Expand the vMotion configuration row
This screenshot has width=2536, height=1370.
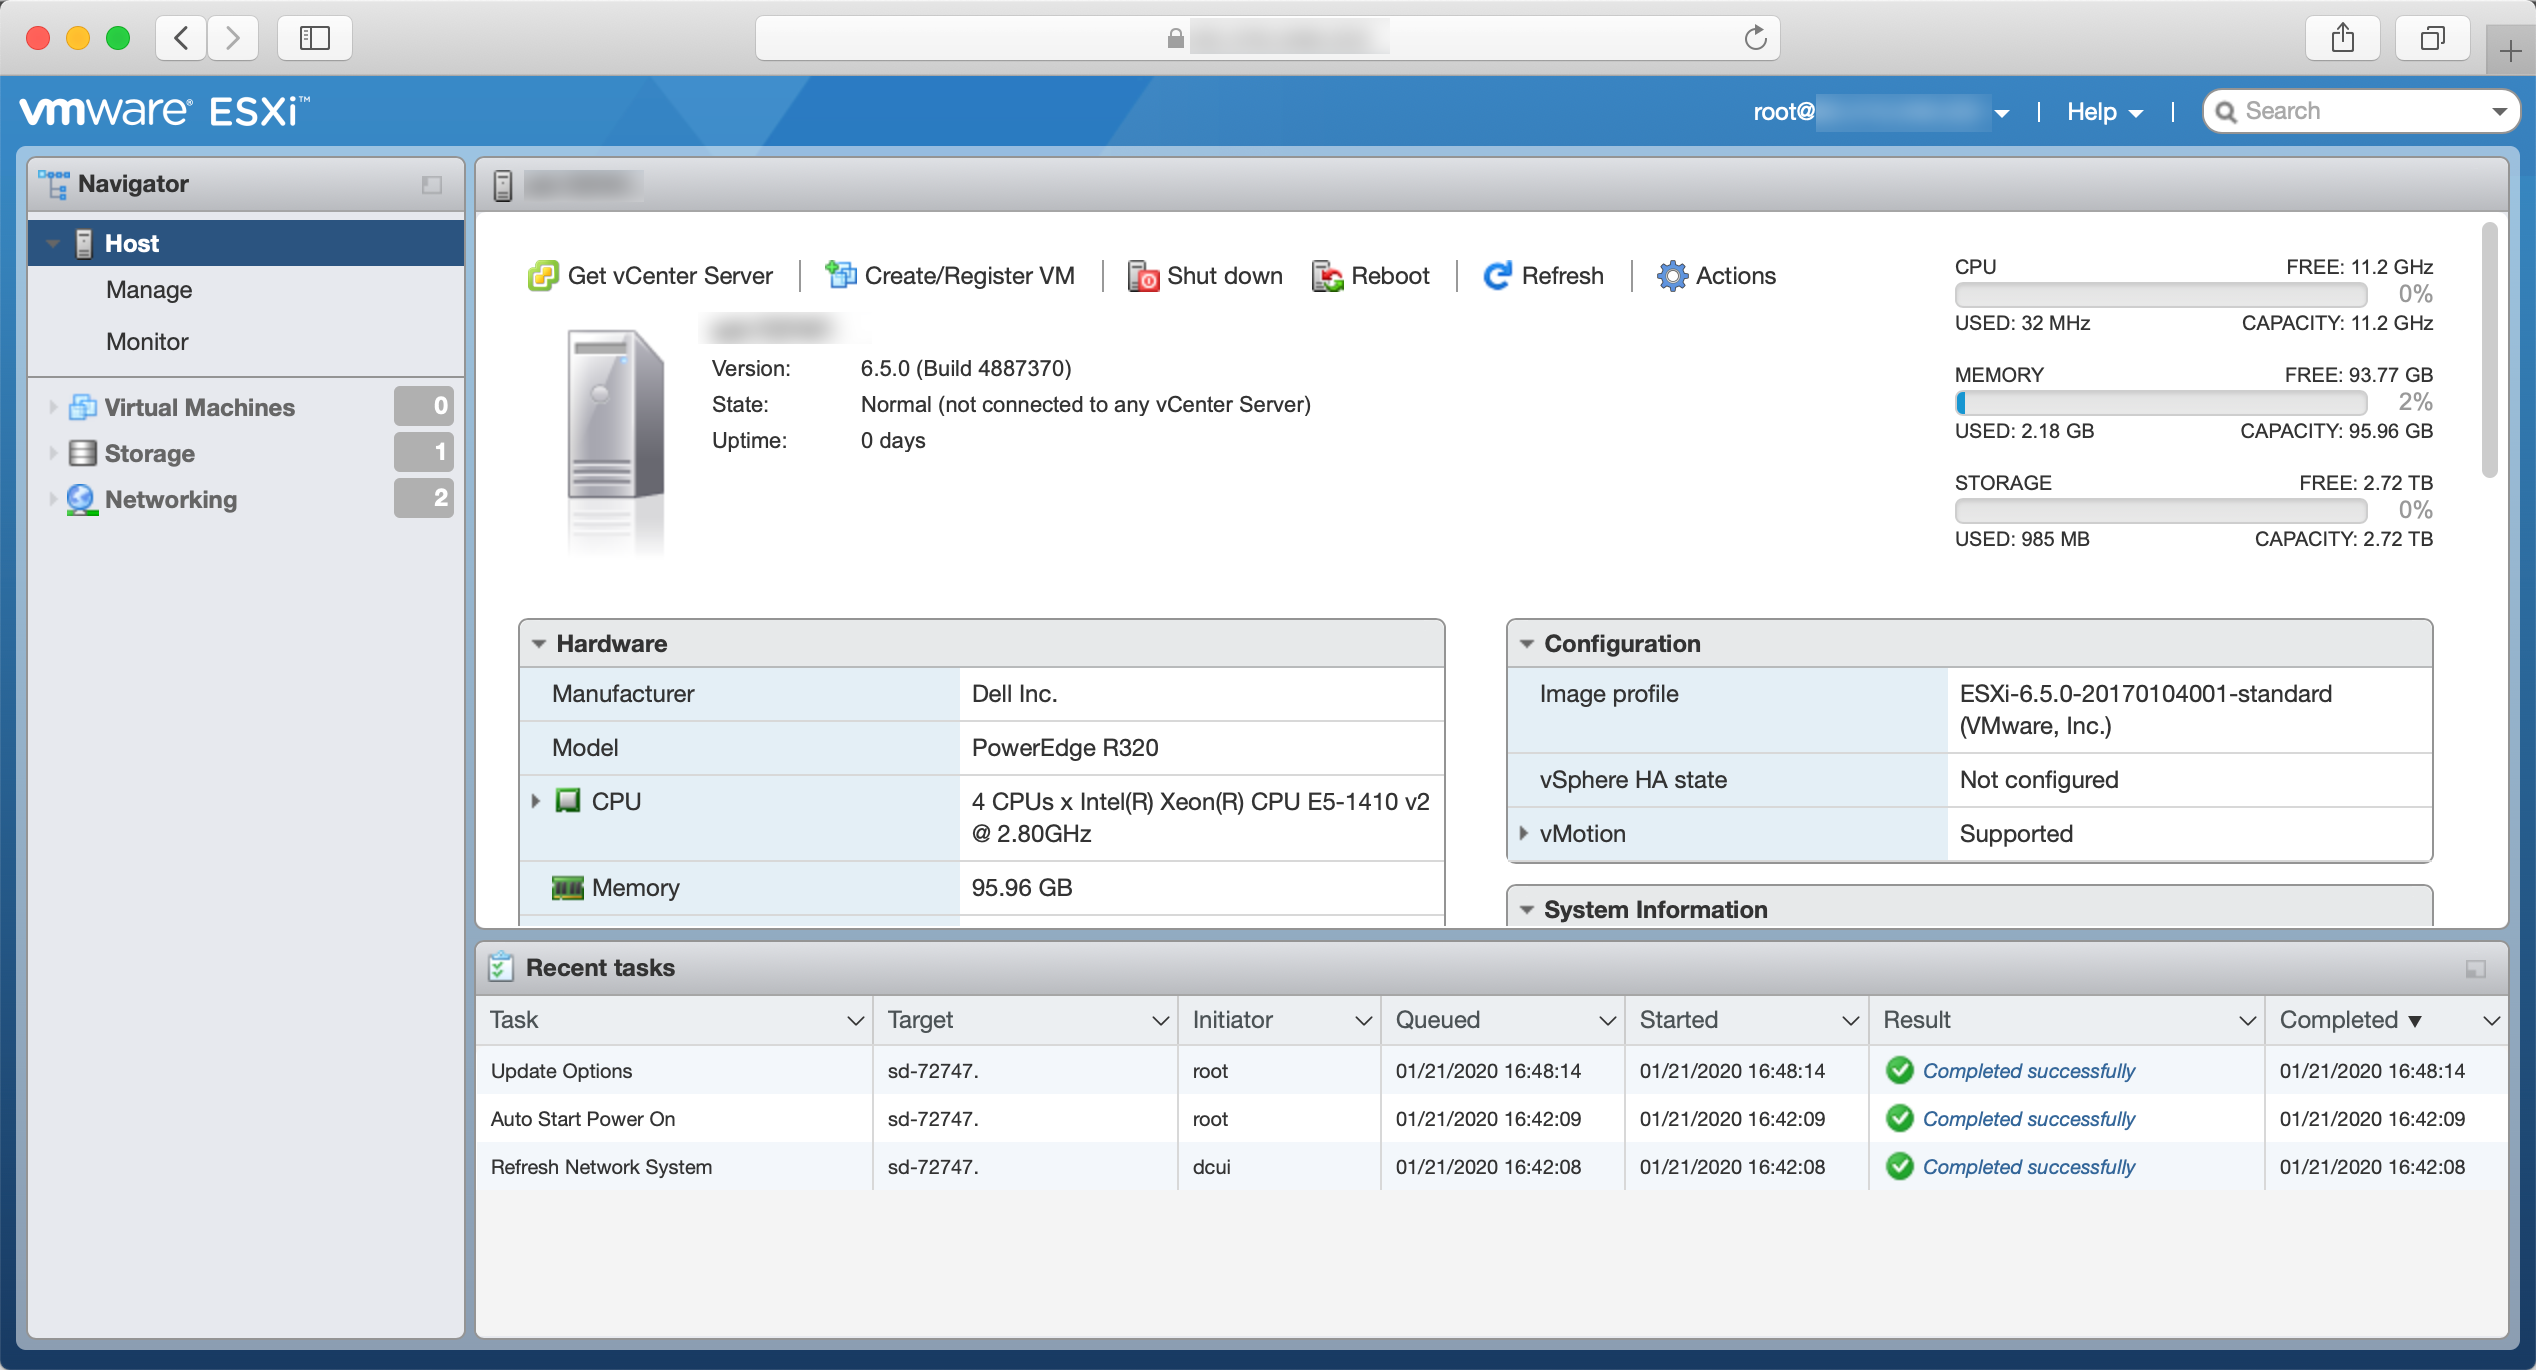coord(1524,833)
